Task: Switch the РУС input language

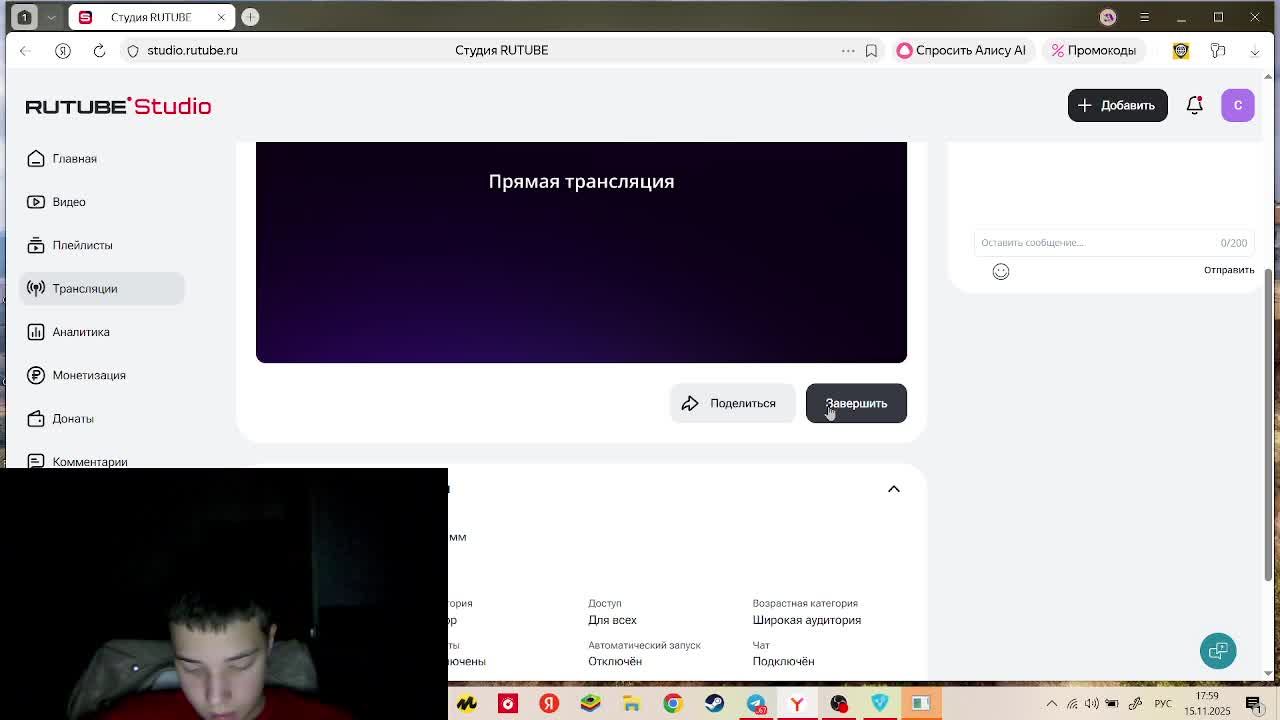Action: [1163, 704]
